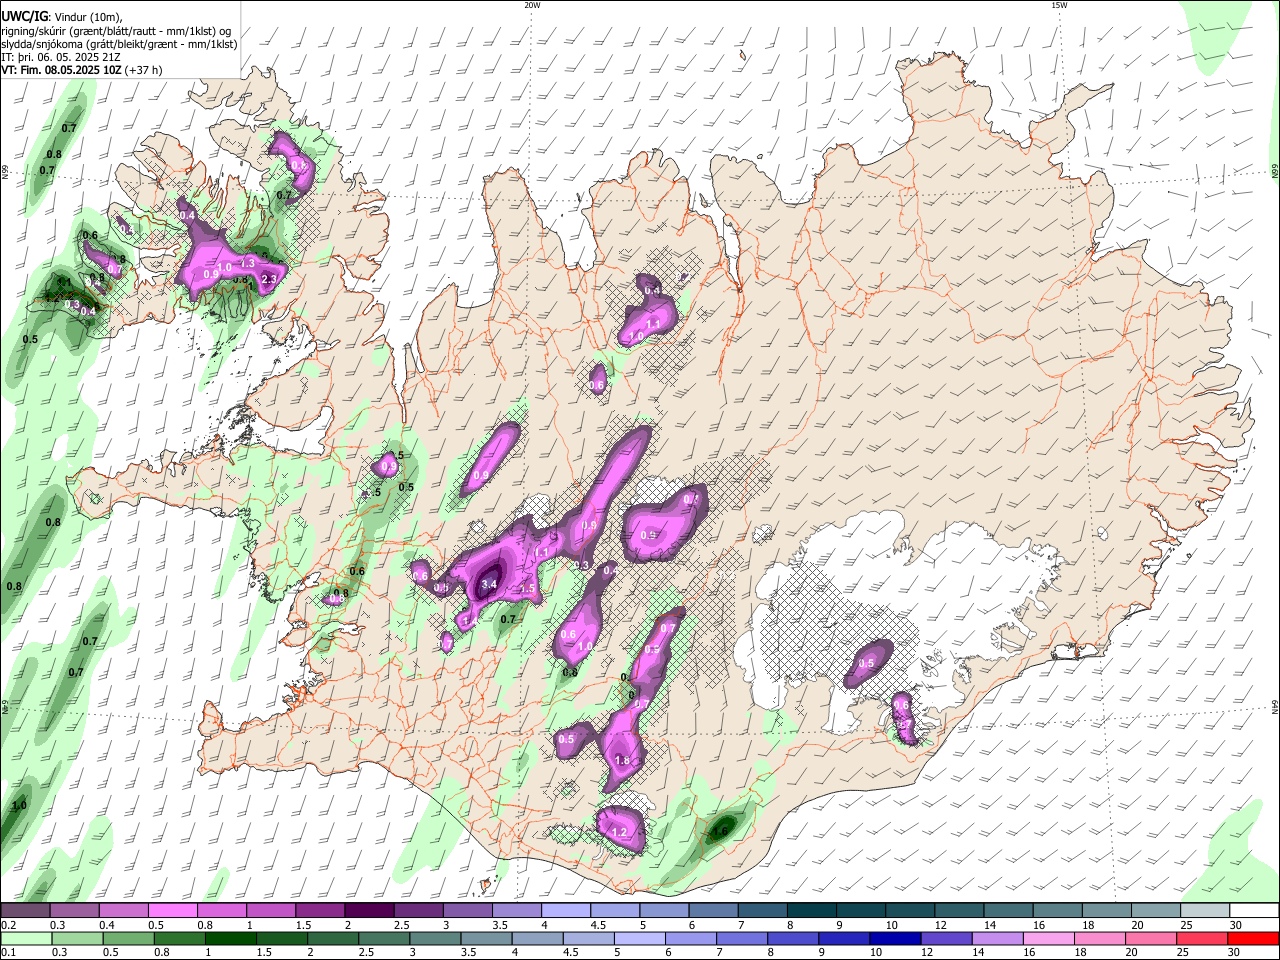
Task: Select the slydda/snjókoma legend description line
Action: pos(119,44)
